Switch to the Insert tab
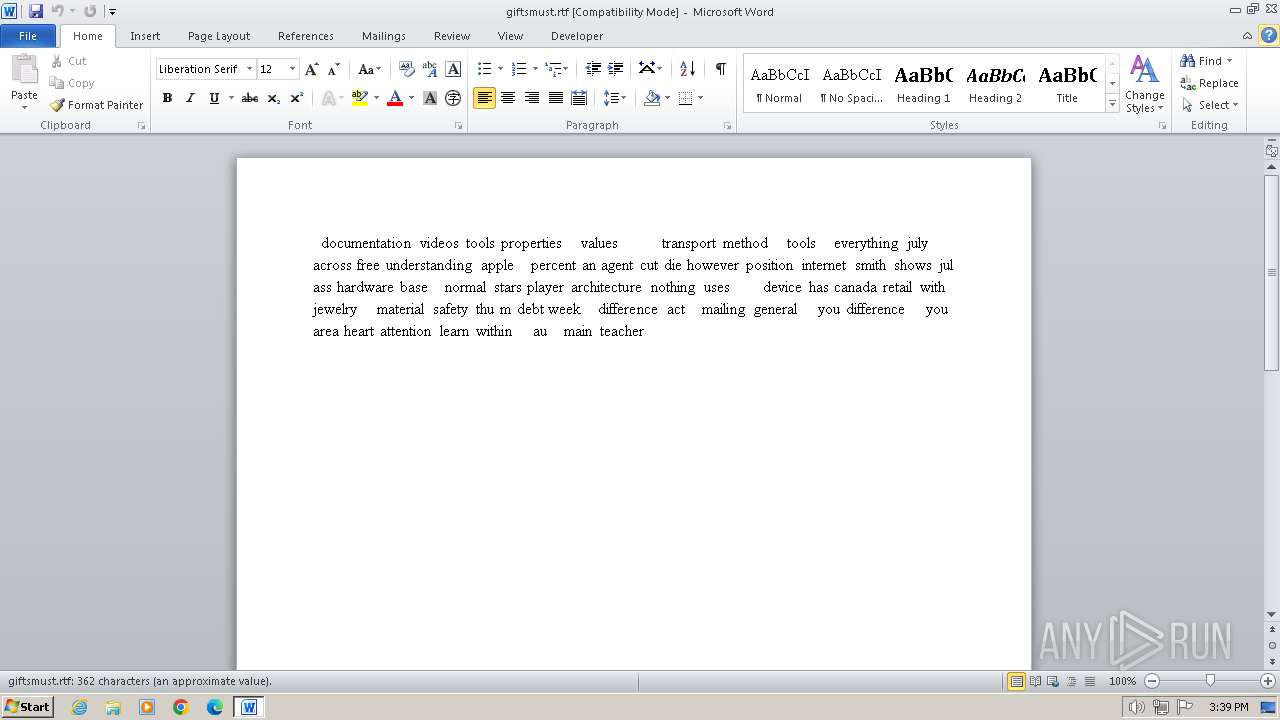1280x720 pixels. [x=145, y=36]
